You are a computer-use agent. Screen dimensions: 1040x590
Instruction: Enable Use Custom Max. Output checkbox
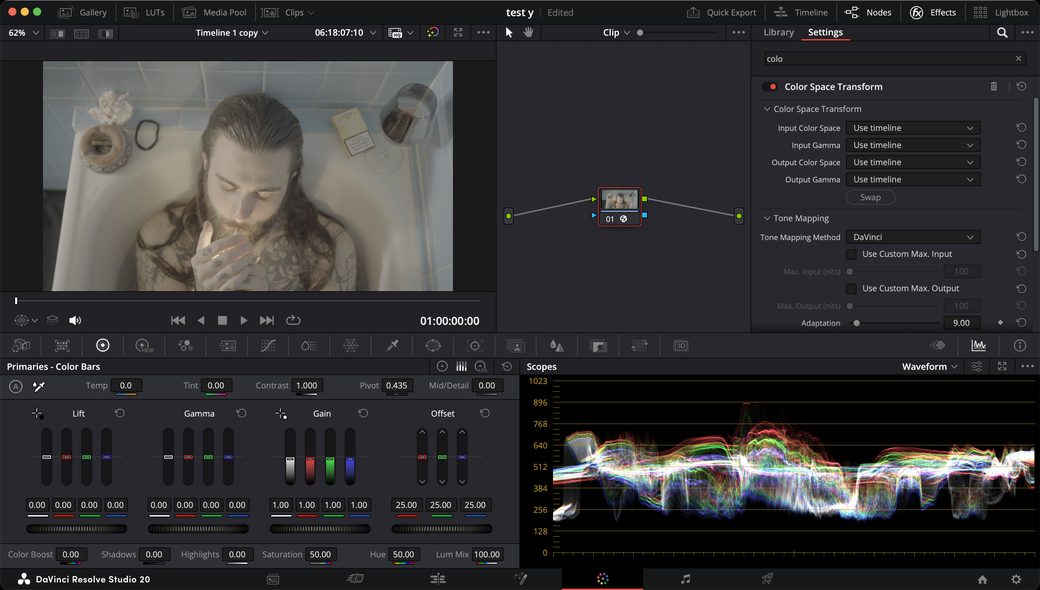(x=851, y=288)
